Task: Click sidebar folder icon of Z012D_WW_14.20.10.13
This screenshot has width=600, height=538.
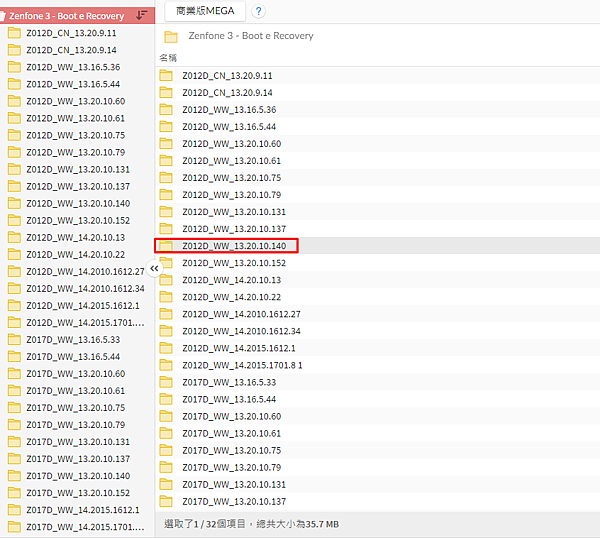Action: [x=14, y=237]
